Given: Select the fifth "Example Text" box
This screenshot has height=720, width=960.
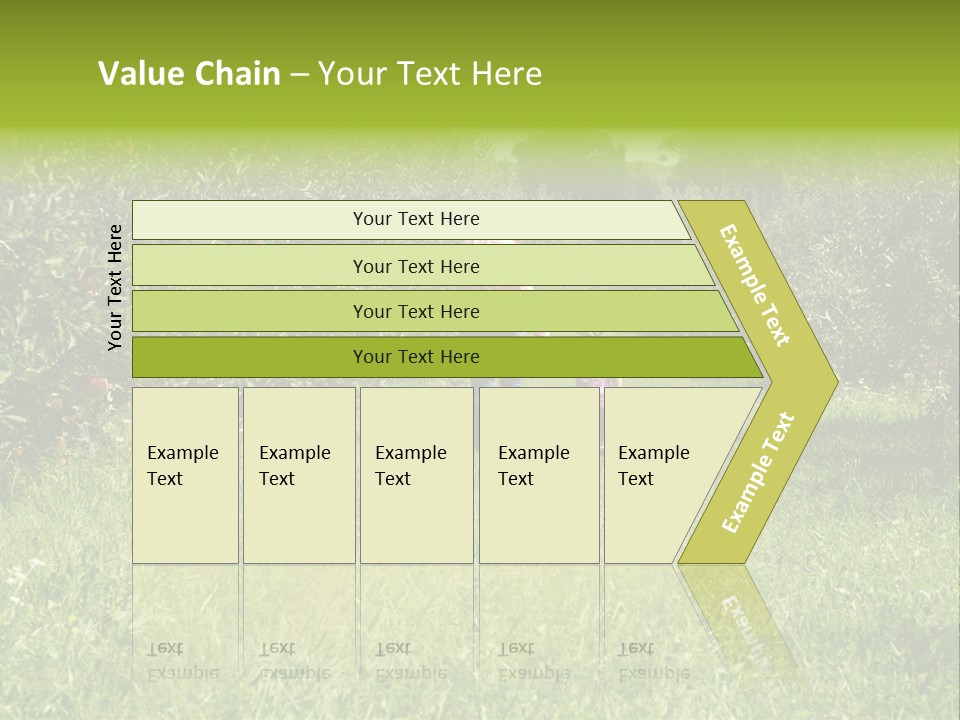Looking at the screenshot, I should pyautogui.click(x=653, y=466).
